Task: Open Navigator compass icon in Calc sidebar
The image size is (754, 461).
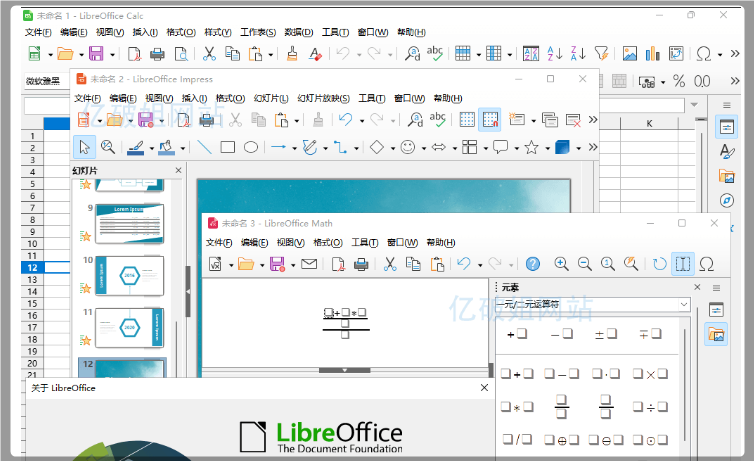Action: 727,200
